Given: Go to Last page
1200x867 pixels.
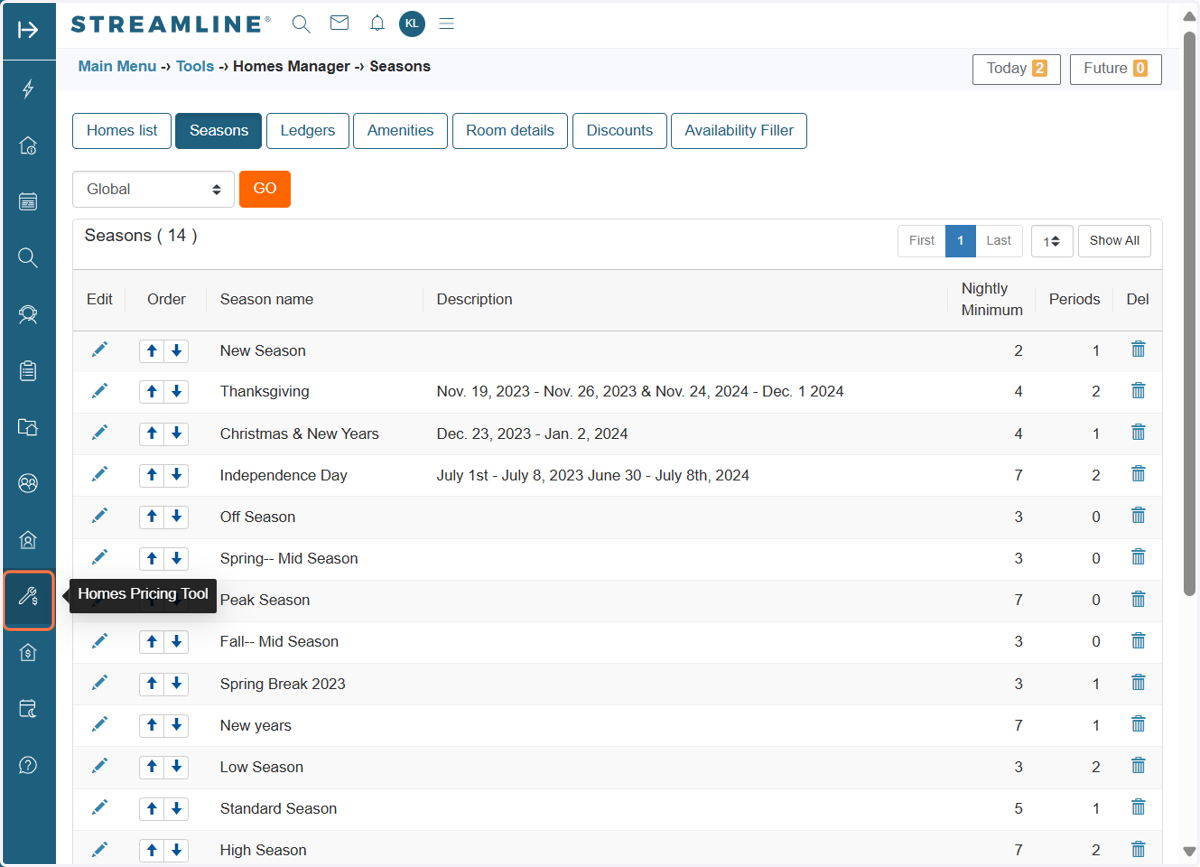Looking at the screenshot, I should point(998,241).
